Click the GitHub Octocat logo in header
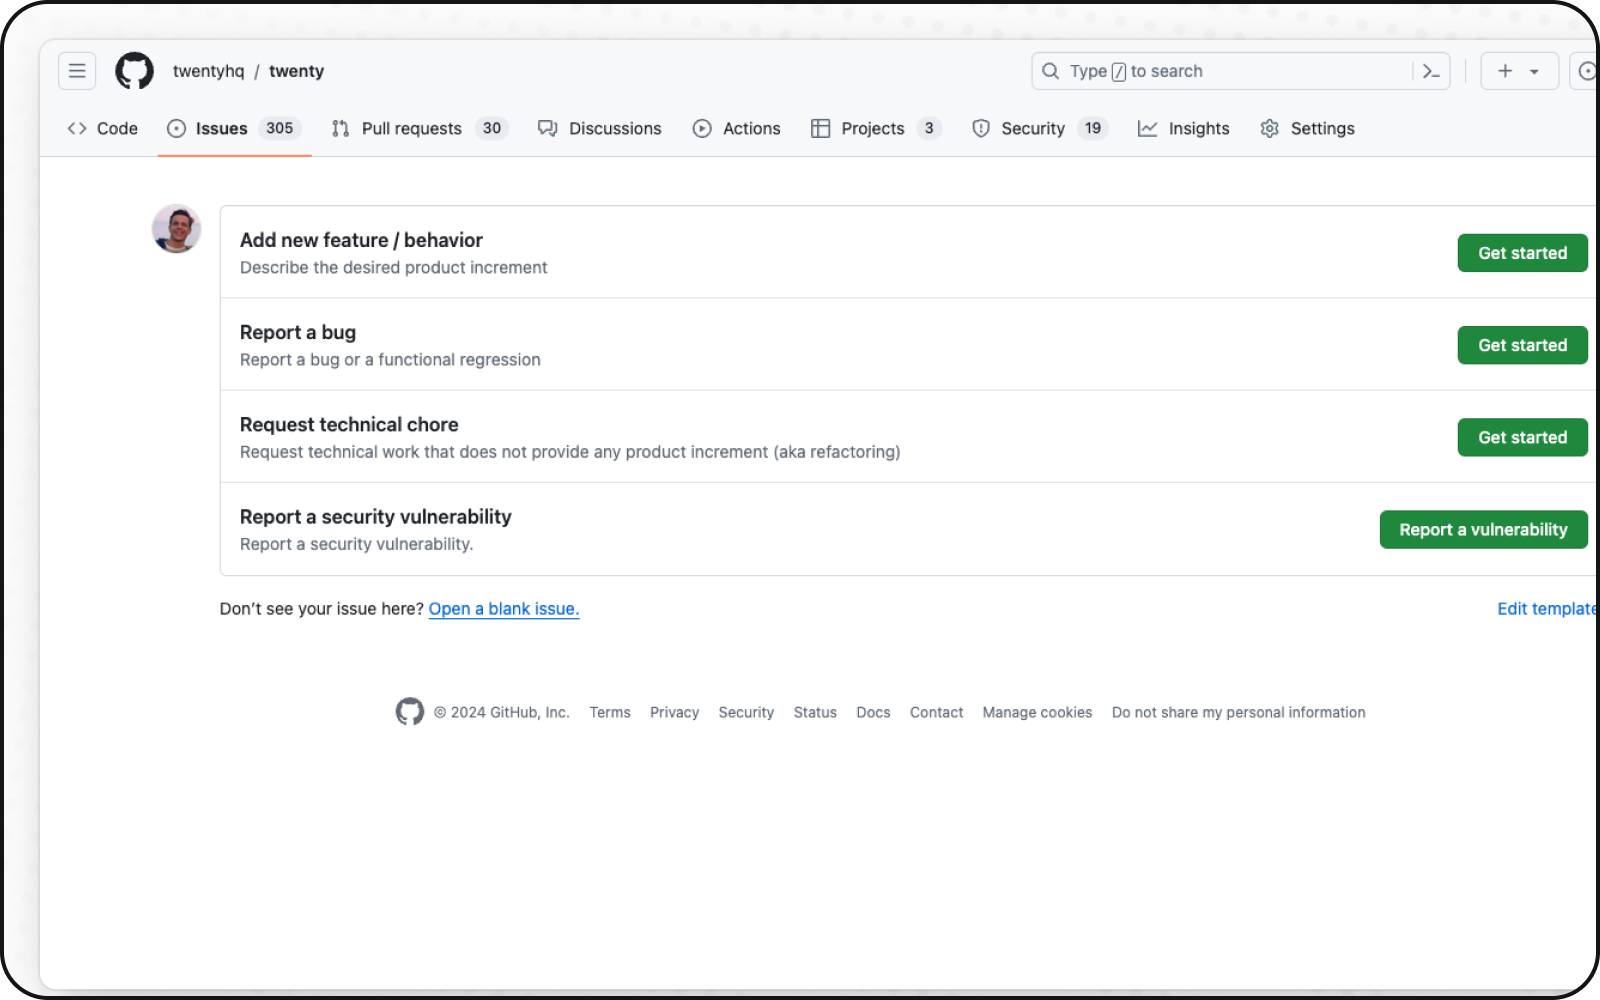 [134, 71]
